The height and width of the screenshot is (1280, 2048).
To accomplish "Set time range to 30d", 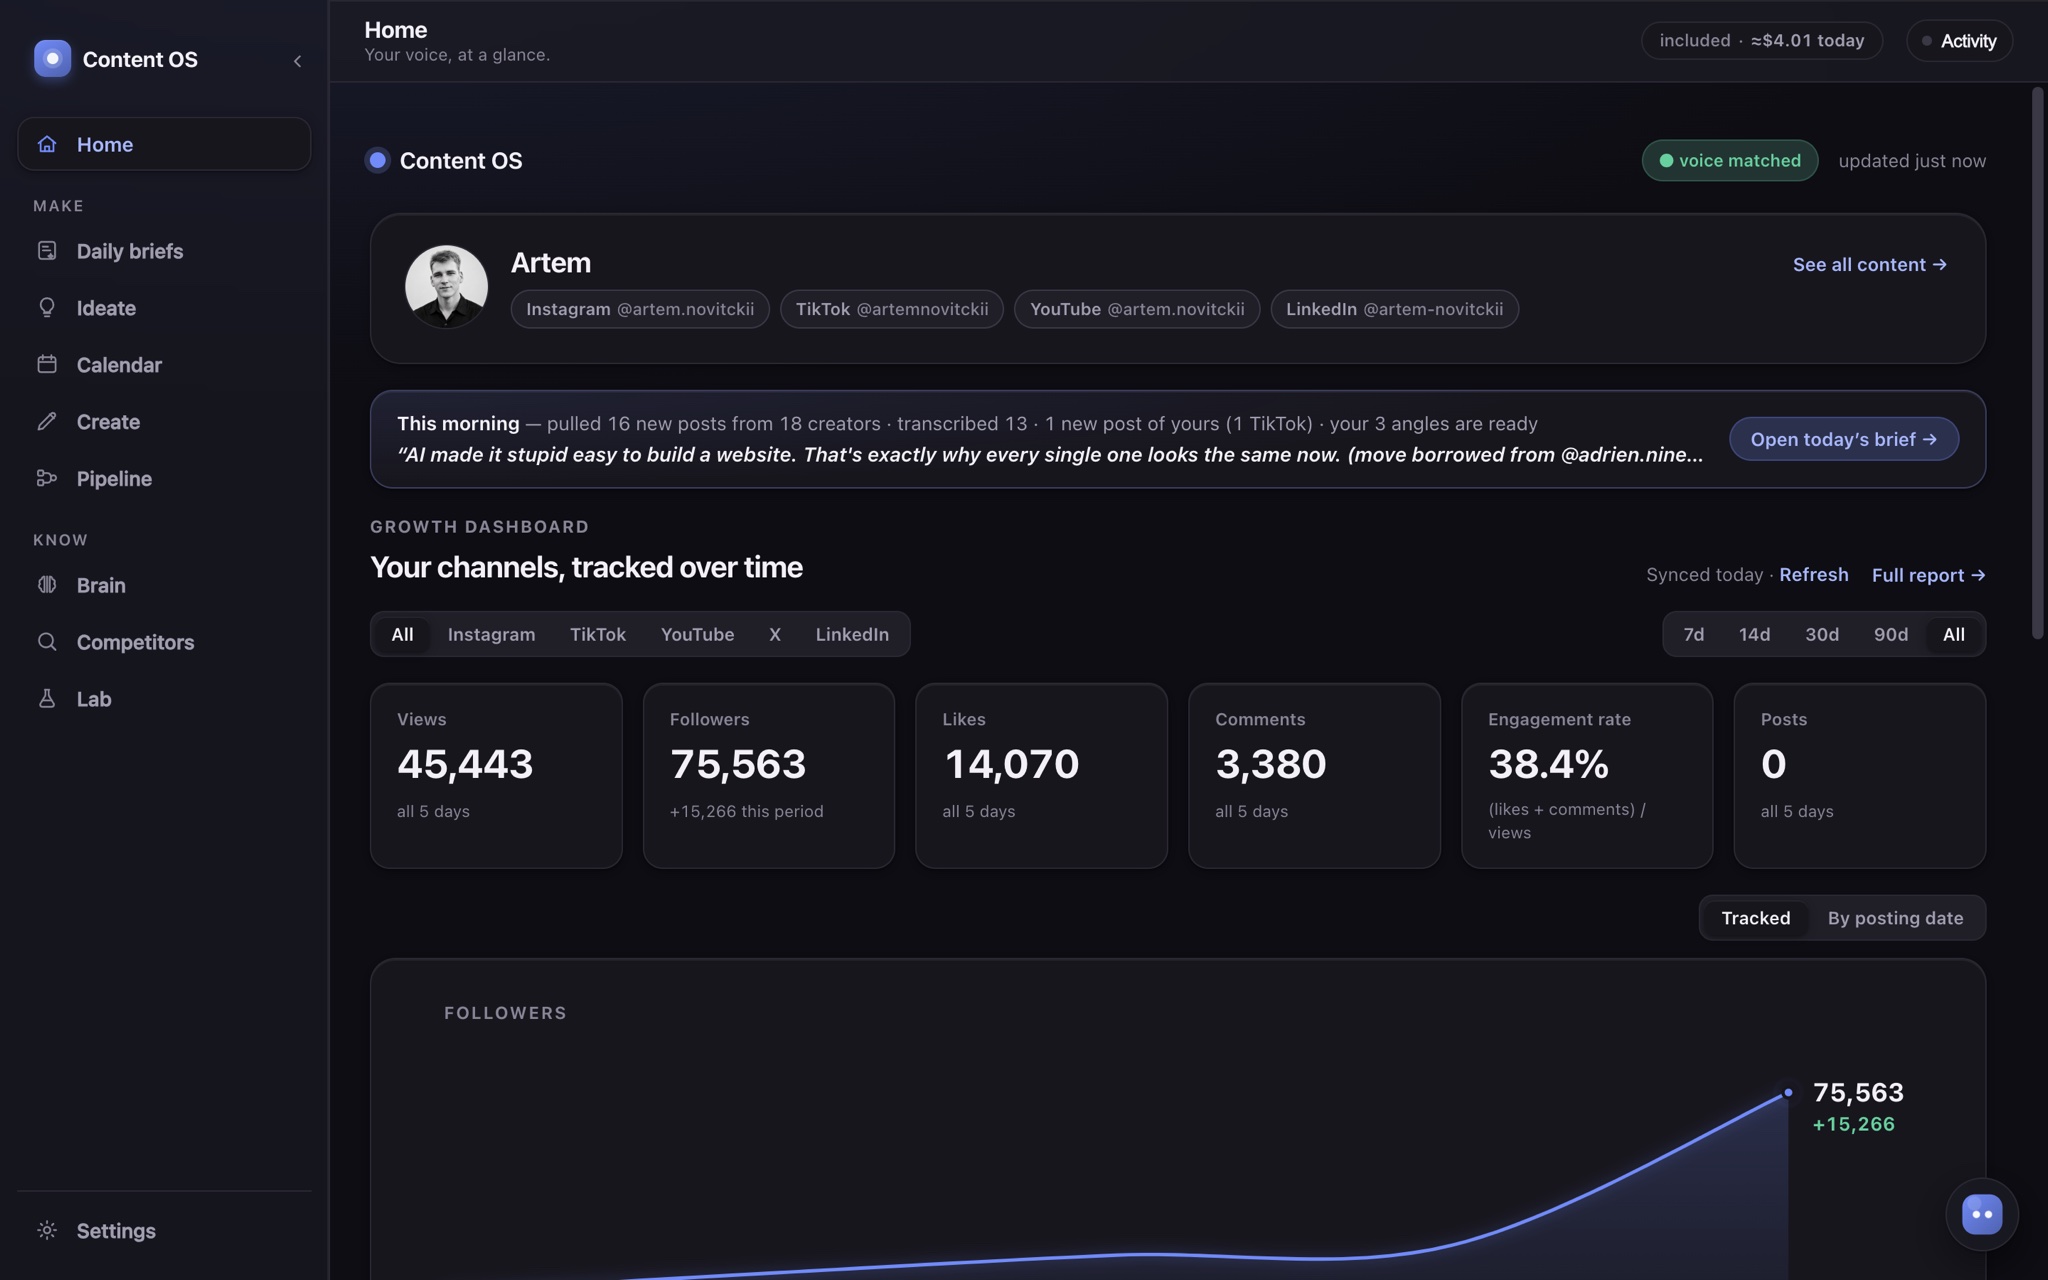I will [x=1822, y=634].
